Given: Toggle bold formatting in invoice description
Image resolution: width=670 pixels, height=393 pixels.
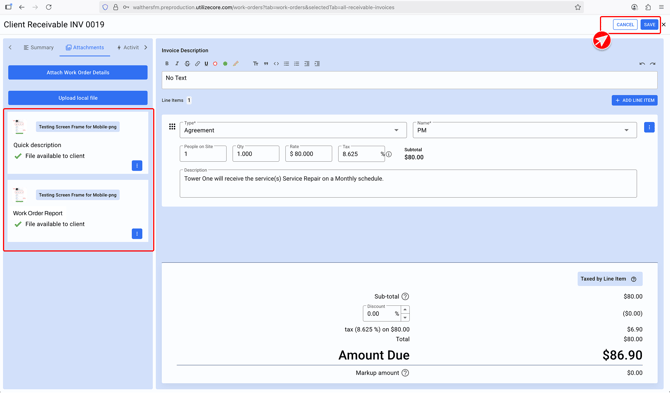Looking at the screenshot, I should coord(167,64).
